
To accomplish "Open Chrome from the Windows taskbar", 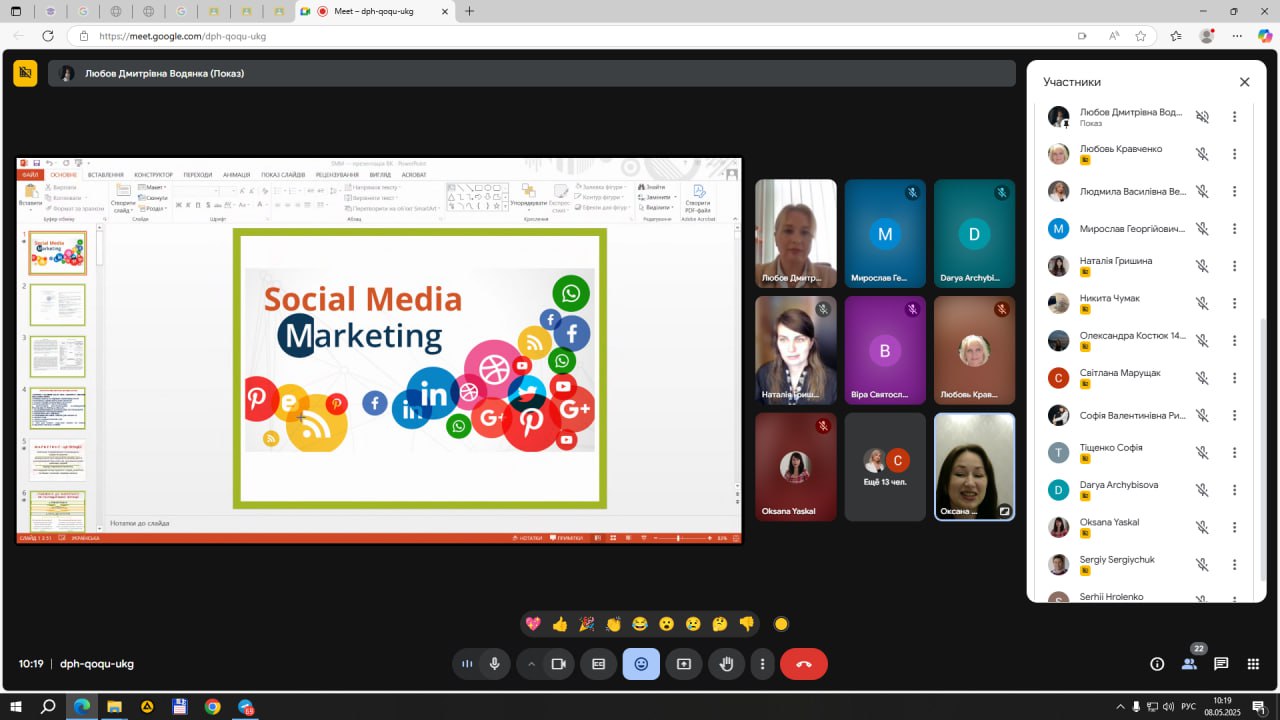I will point(212,706).
